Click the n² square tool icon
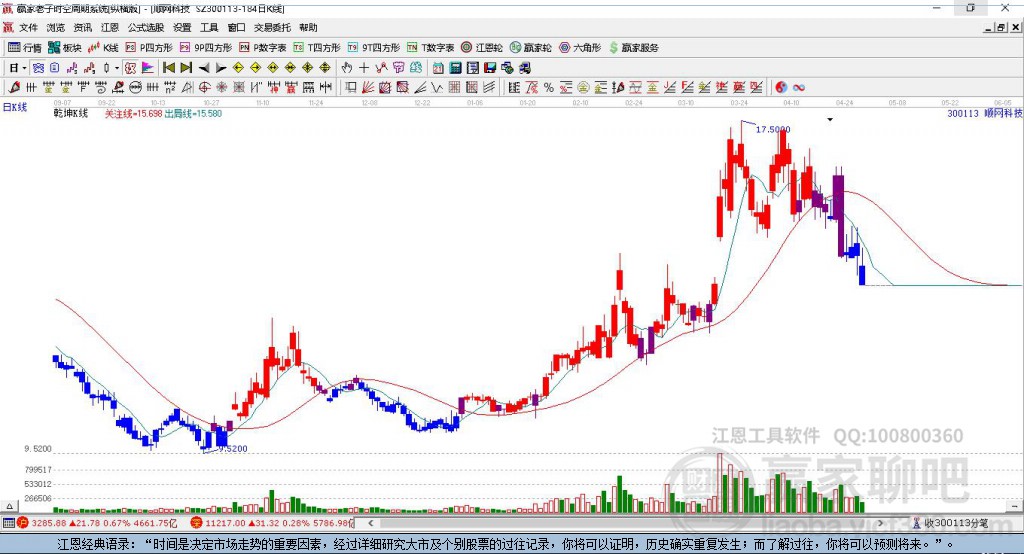The height and width of the screenshot is (554, 1024). 170,87
